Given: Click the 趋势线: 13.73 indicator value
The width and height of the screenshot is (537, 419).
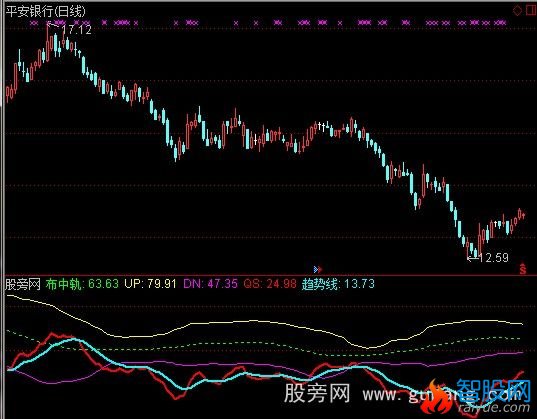Looking at the screenshot, I should [x=338, y=284].
